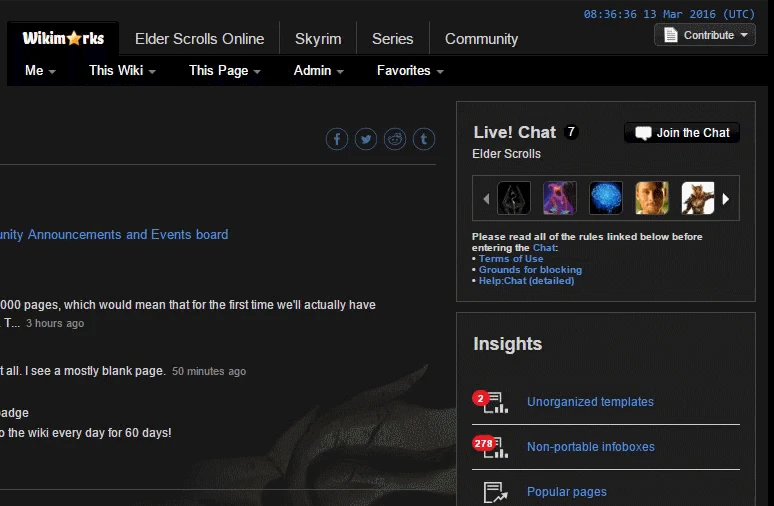774x506 pixels.
Task: Open the Terms of Use link
Action: pyautogui.click(x=511, y=259)
